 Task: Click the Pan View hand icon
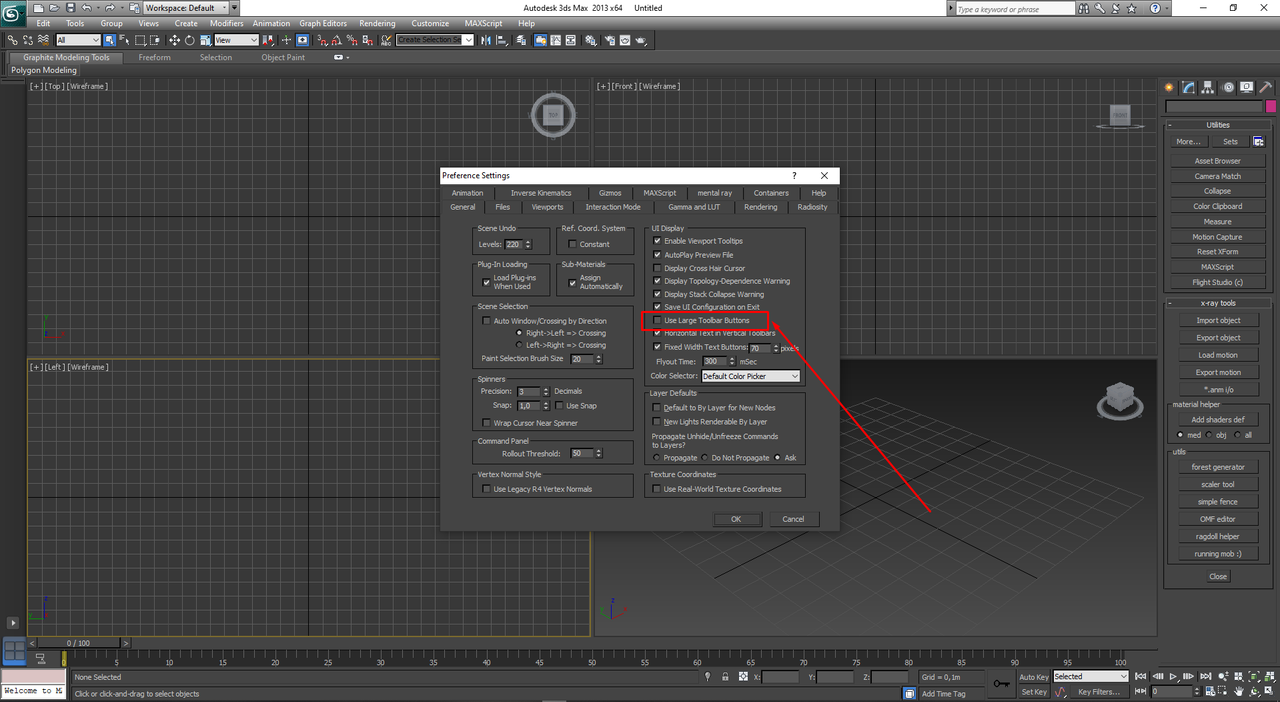(1238, 692)
